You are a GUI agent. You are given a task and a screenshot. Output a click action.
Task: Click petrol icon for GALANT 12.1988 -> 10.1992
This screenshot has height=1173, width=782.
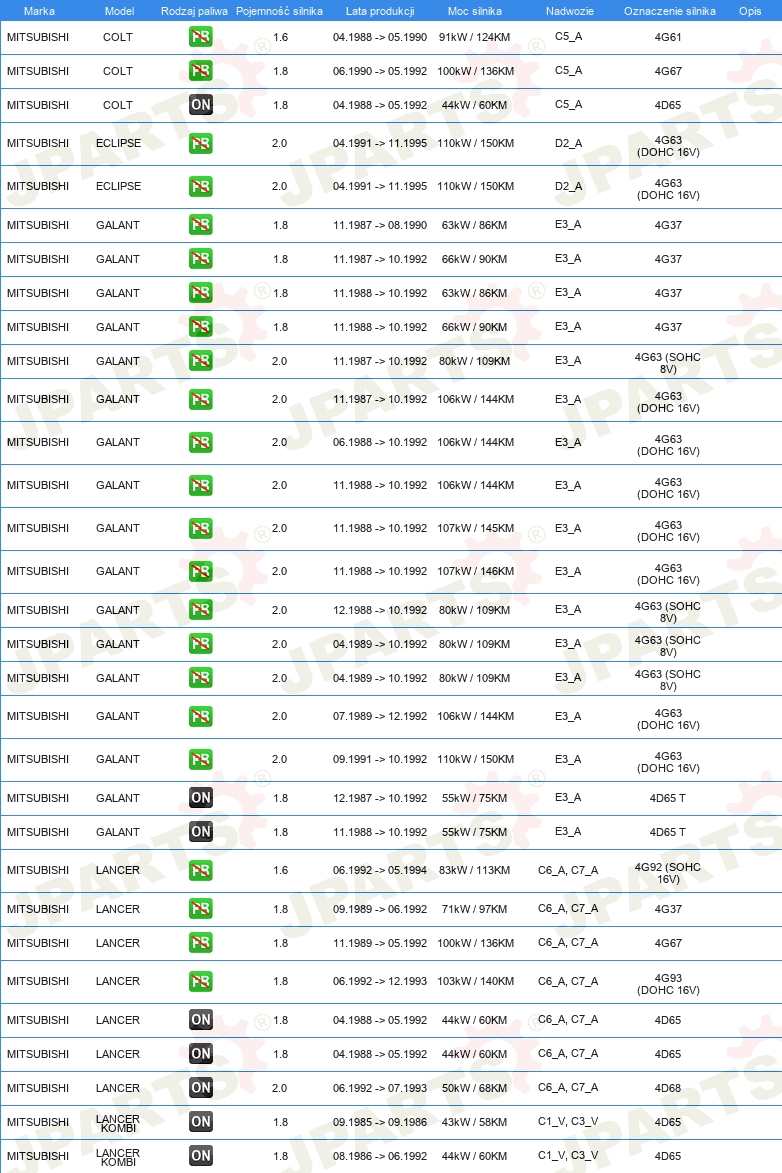coord(201,610)
